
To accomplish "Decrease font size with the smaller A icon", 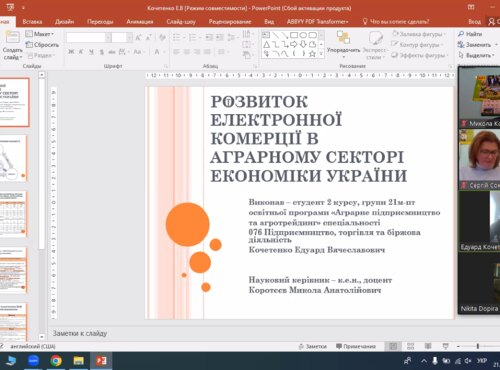I will [149, 38].
